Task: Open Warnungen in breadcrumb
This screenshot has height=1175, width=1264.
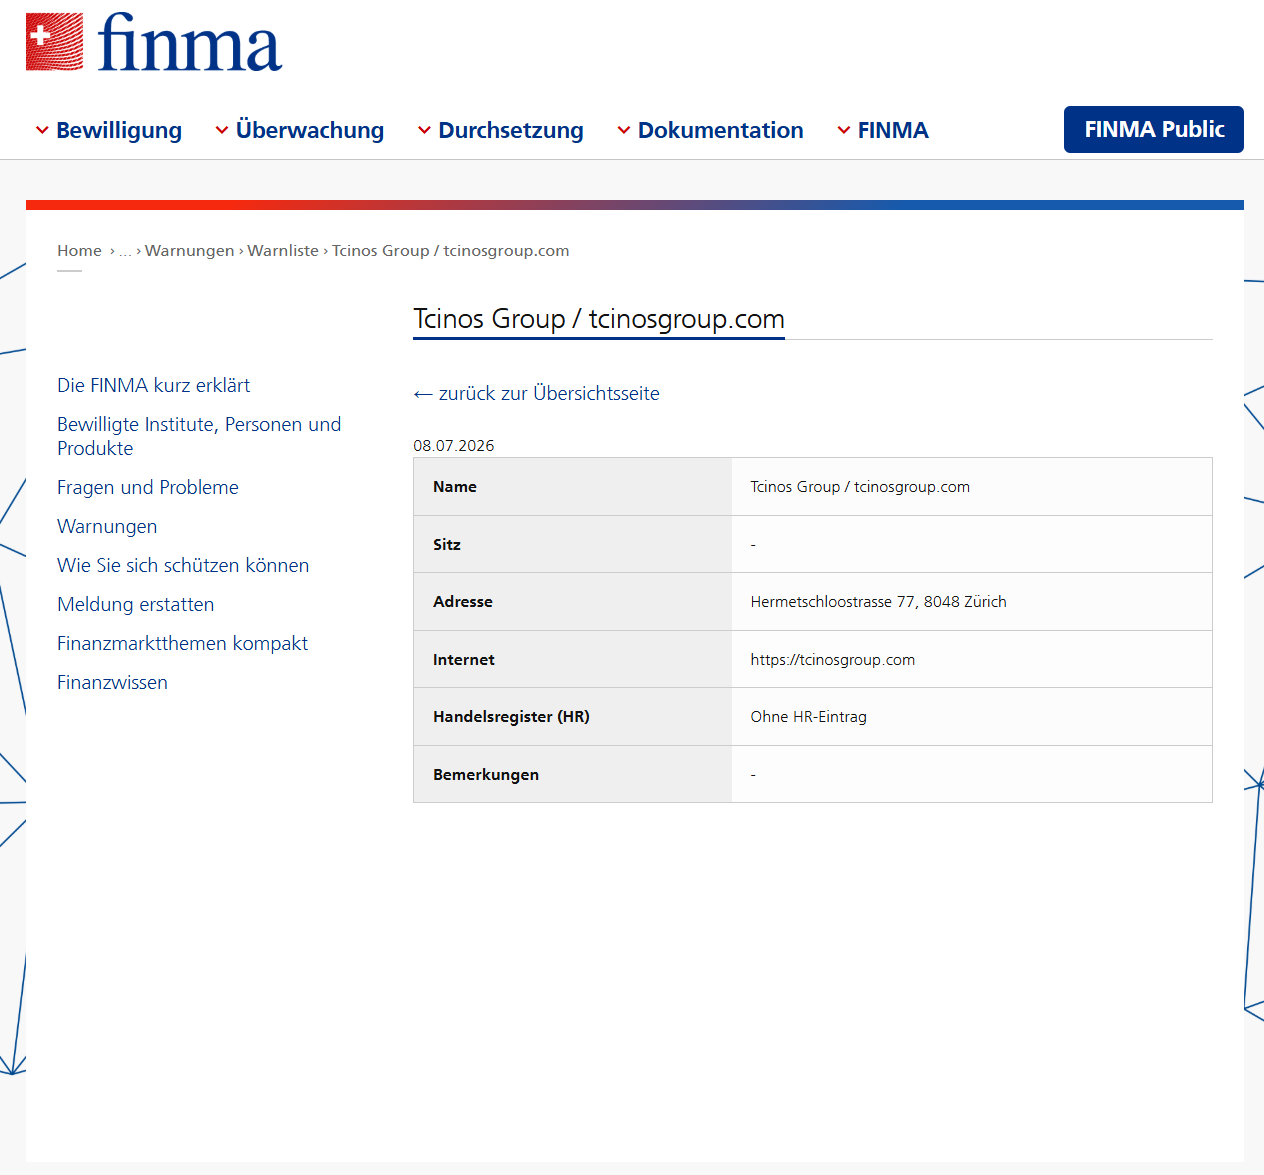Action: coord(189,251)
